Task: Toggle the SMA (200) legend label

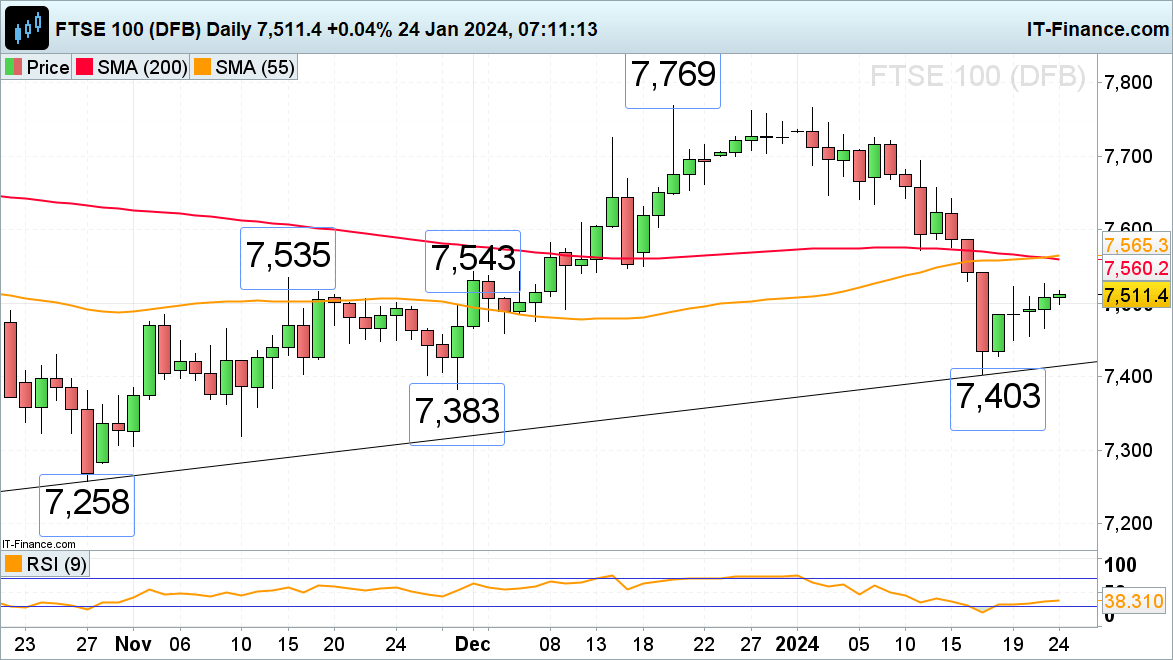Action: click(x=140, y=68)
